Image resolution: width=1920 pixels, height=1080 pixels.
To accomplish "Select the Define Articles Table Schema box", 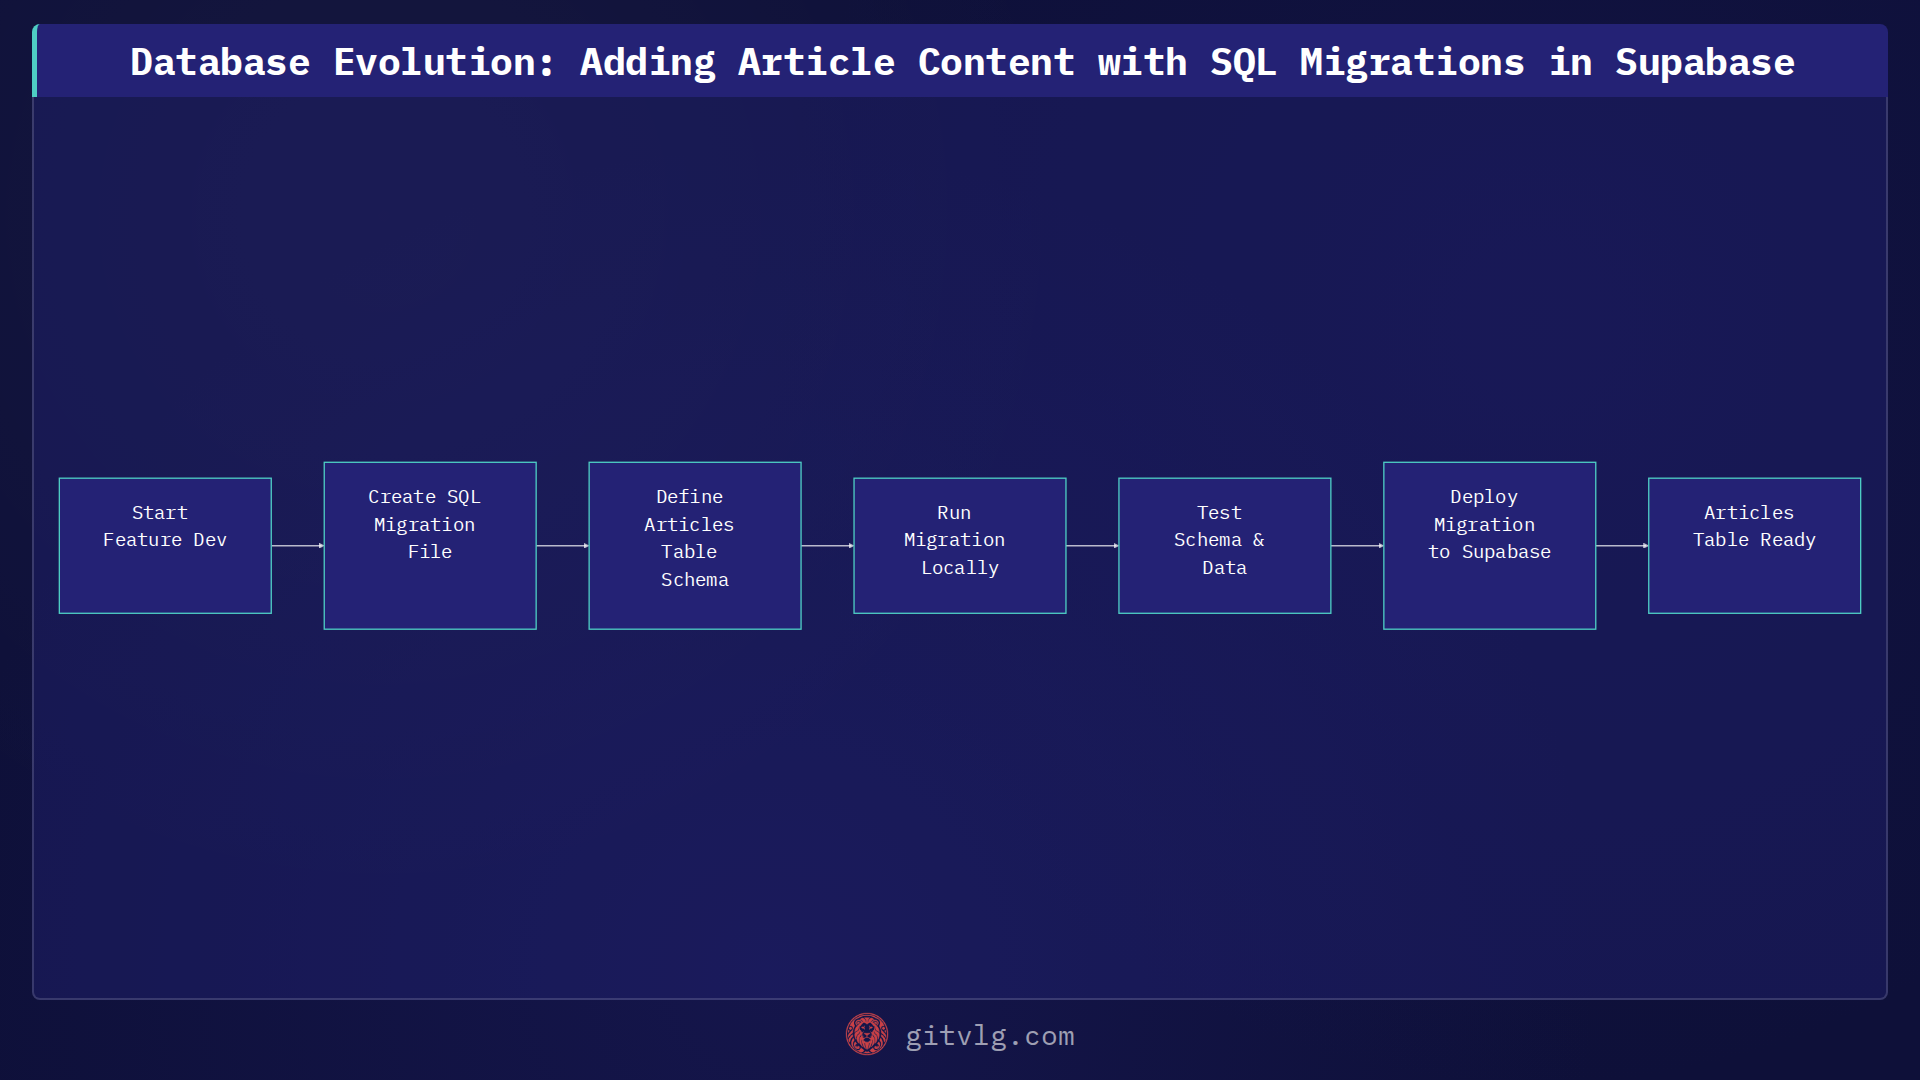I will (695, 545).
